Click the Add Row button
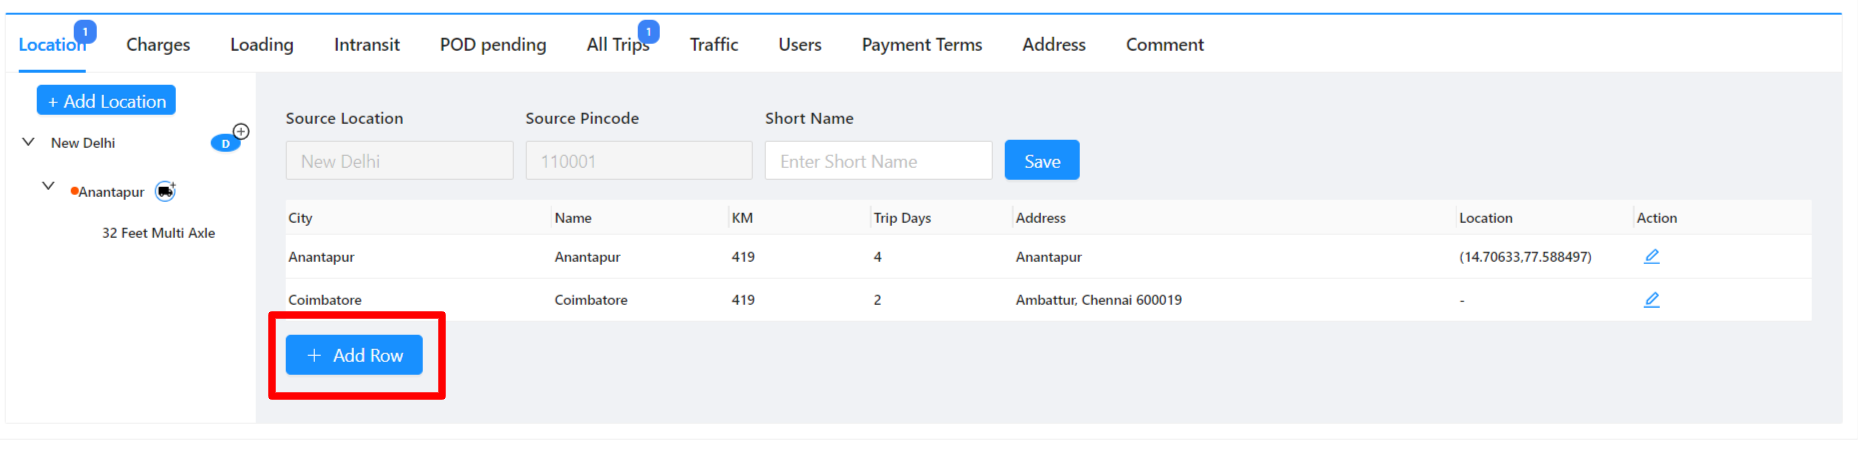 [x=354, y=355]
